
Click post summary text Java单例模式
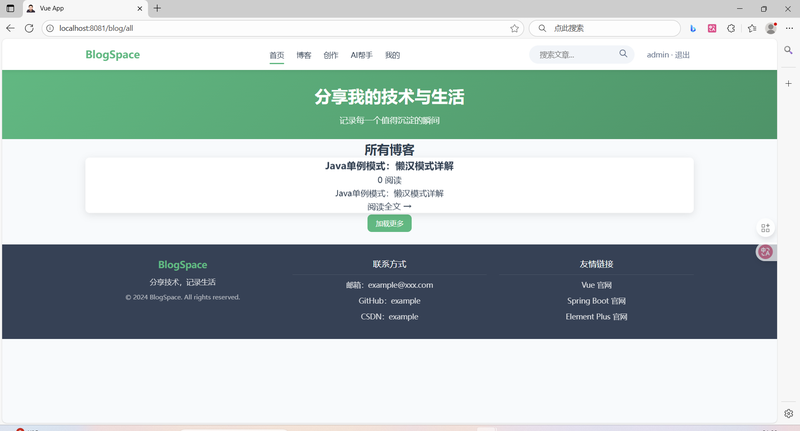tap(389, 193)
